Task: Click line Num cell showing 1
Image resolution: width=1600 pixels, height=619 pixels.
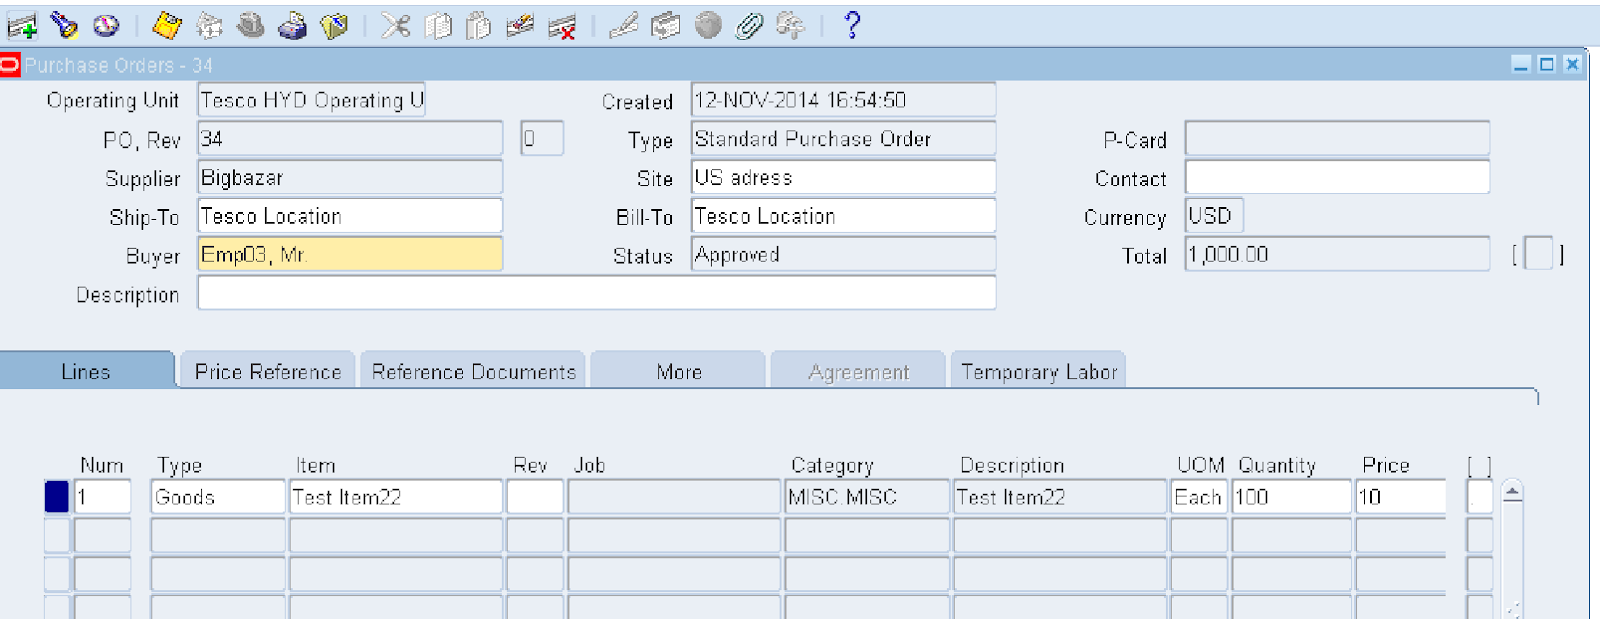Action: pyautogui.click(x=103, y=497)
